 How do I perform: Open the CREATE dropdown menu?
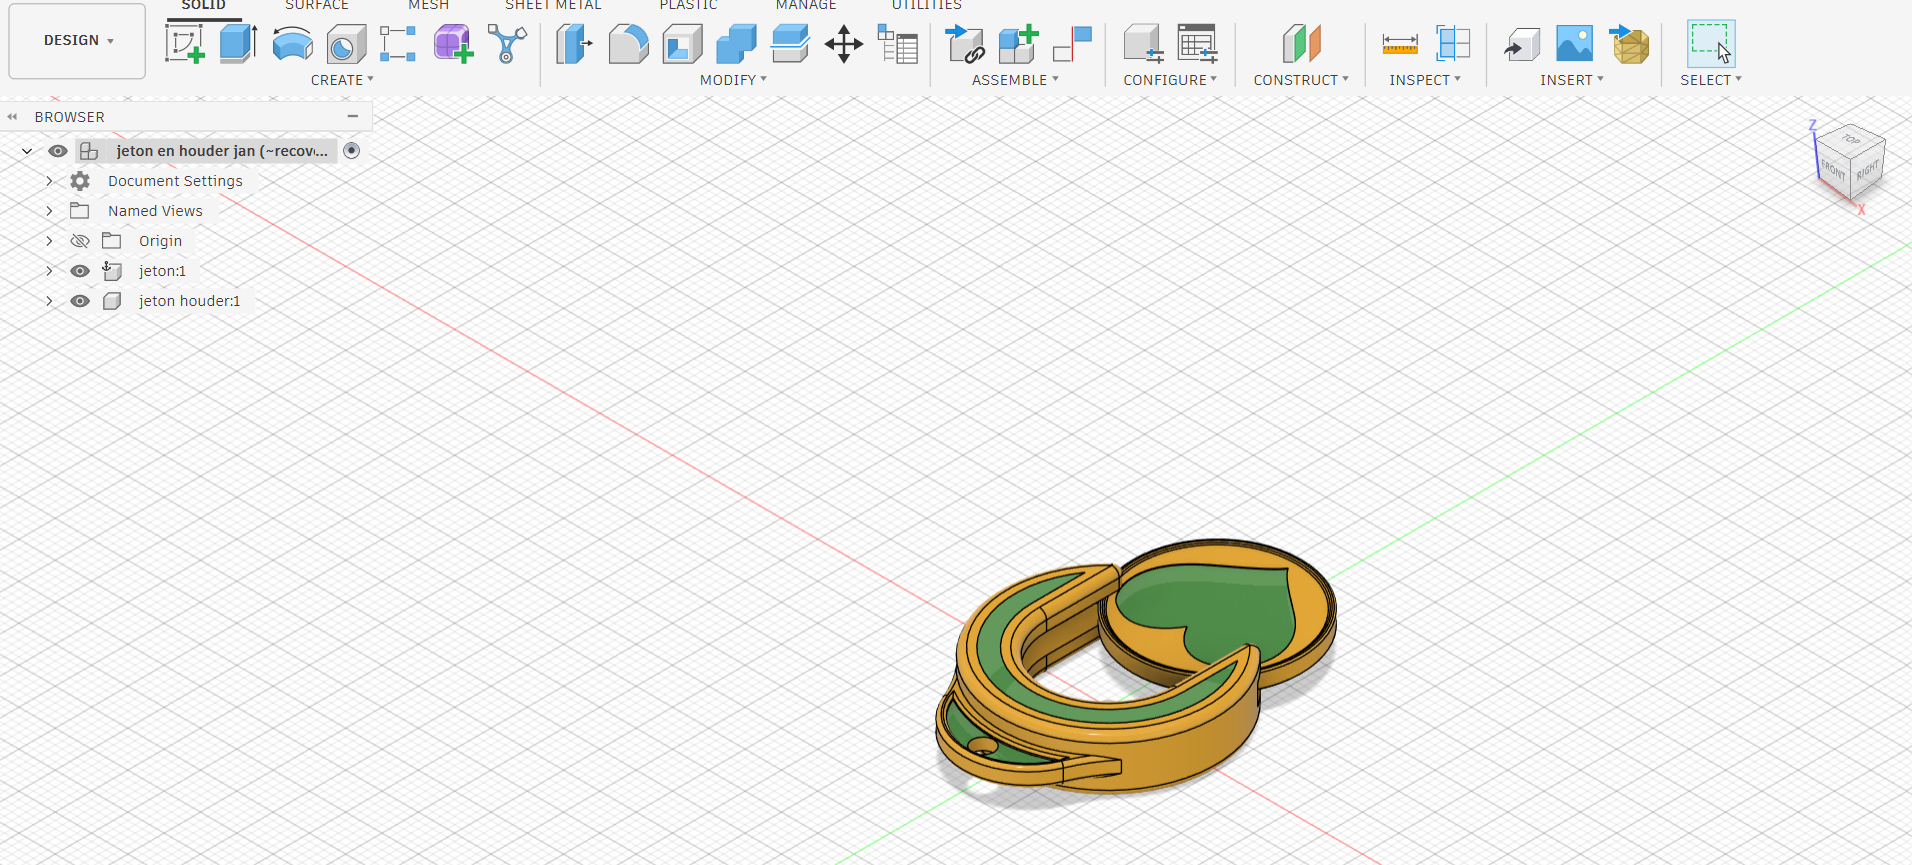[x=342, y=80]
